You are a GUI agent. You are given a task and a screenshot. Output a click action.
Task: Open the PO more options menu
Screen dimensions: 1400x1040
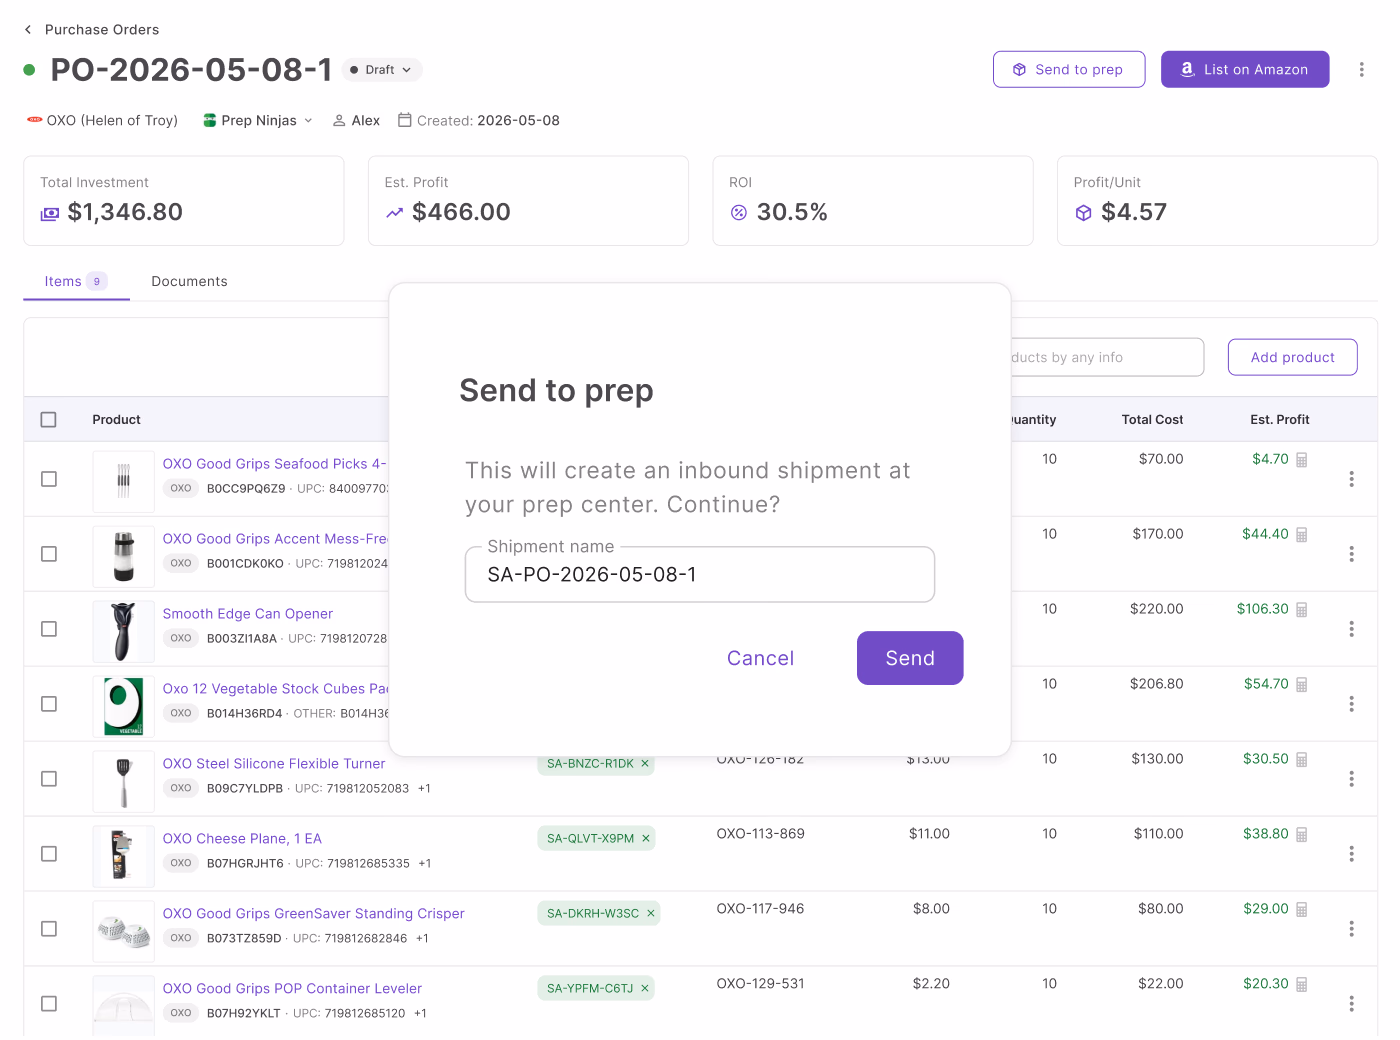1361,69
